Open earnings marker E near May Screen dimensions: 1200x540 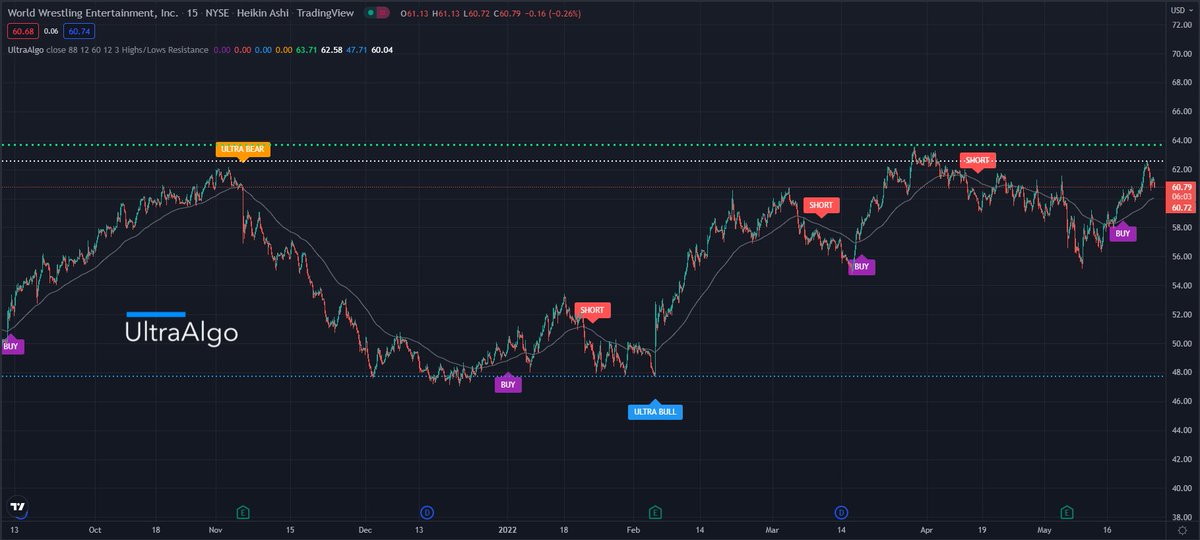pyautogui.click(x=1067, y=513)
